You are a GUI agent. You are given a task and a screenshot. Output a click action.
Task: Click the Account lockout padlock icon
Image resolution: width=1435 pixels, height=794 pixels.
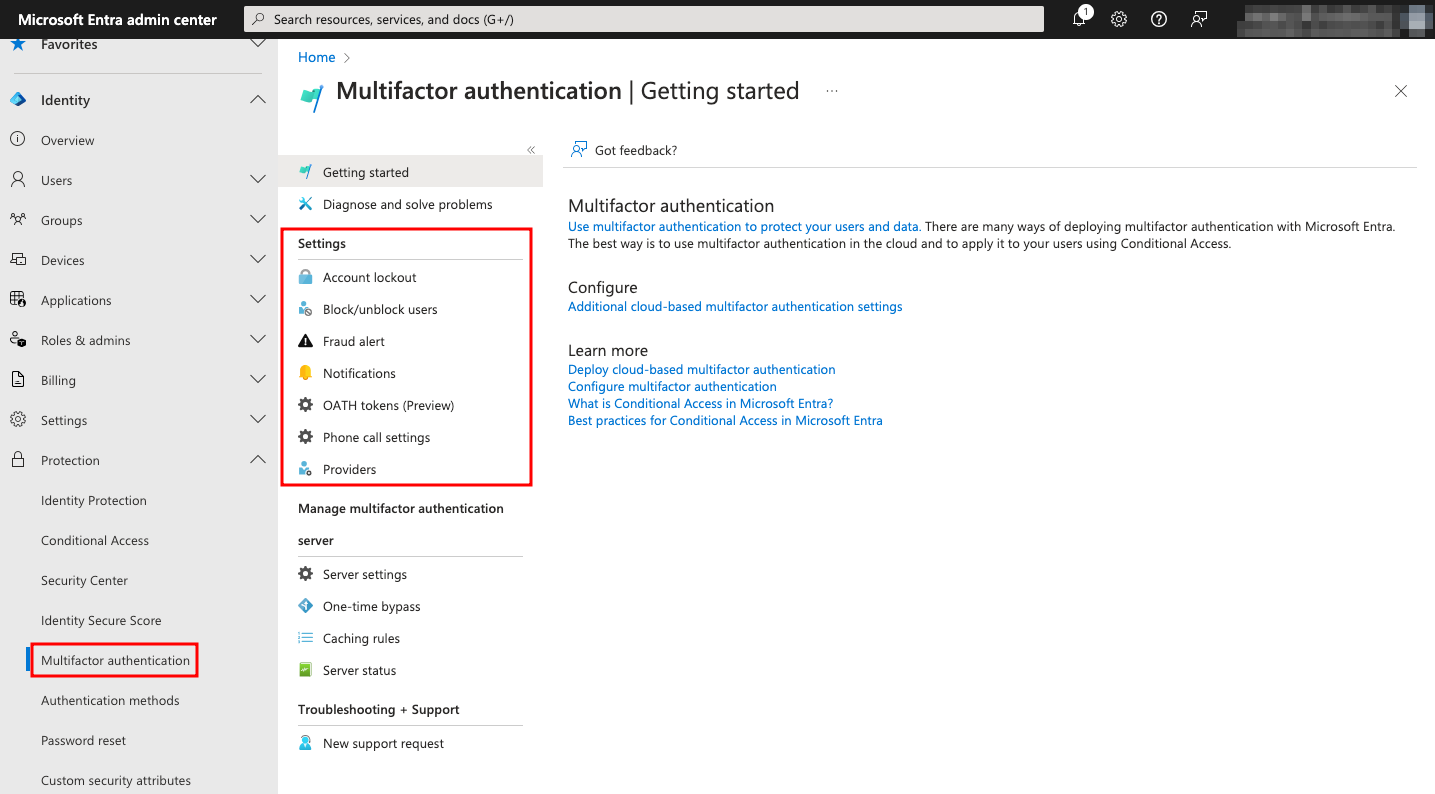point(306,277)
